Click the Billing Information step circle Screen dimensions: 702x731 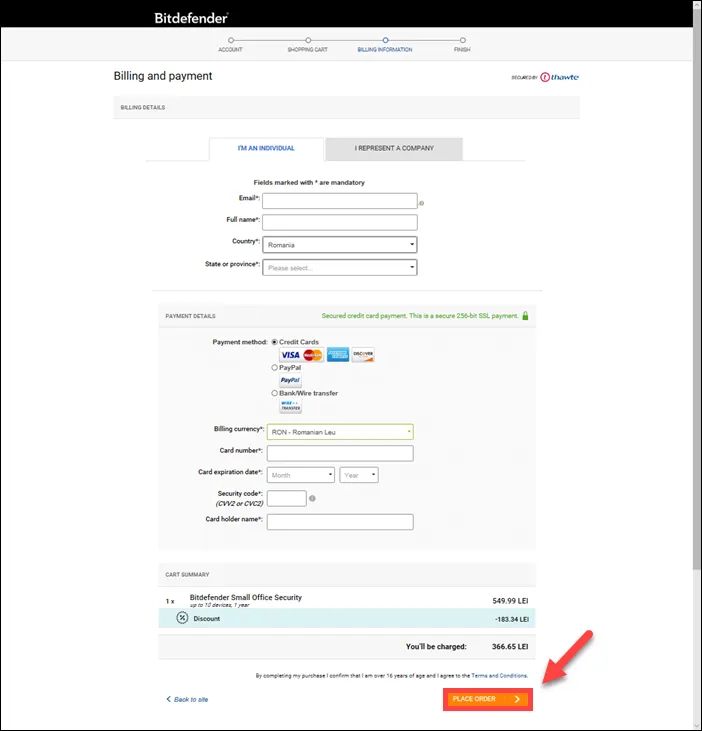click(385, 41)
